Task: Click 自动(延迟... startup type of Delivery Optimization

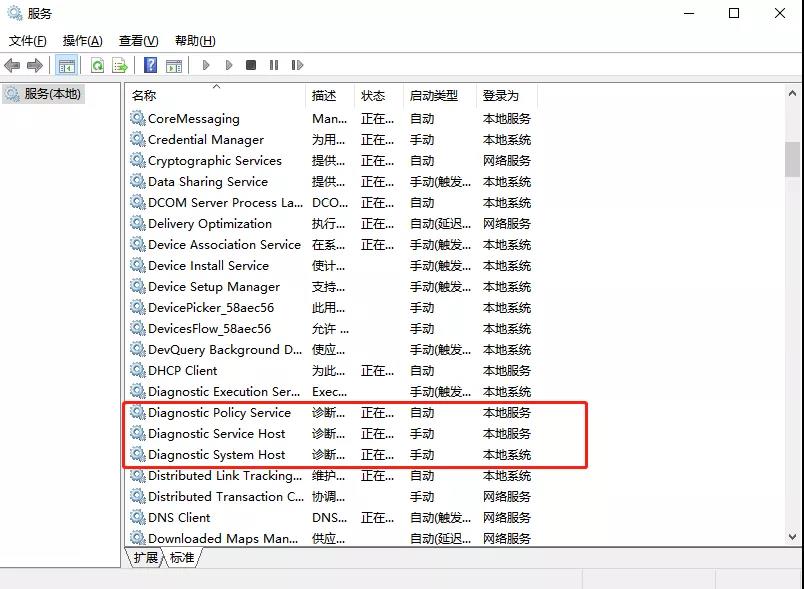Action: pos(440,224)
